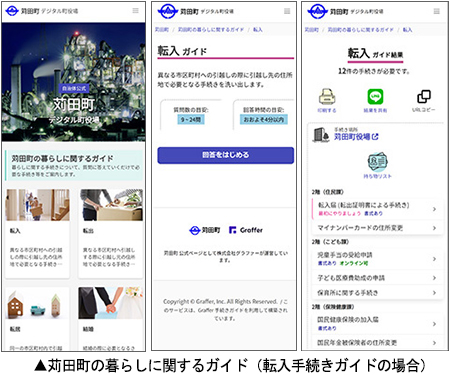450x375 pixels.
Task: Click 12件の手続きが必要です text
Action: coord(374,71)
